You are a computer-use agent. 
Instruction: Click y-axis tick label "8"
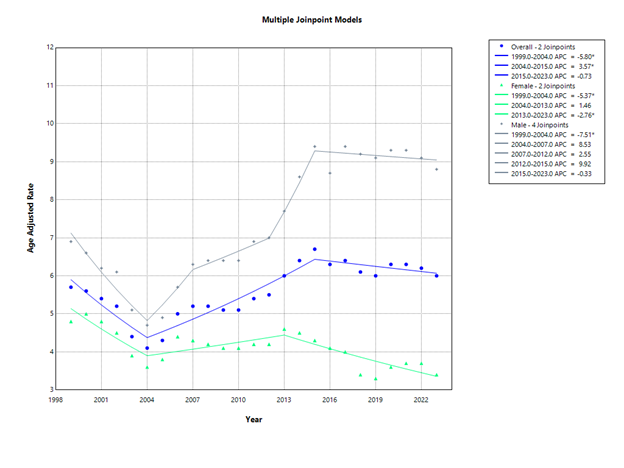[51, 199]
